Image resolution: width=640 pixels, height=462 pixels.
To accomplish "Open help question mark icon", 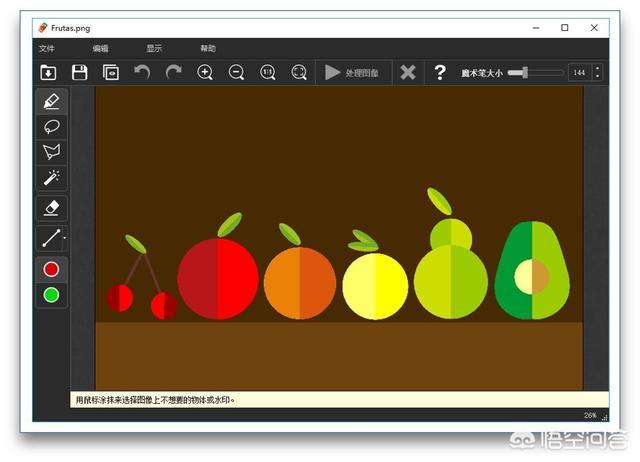I will click(x=440, y=73).
